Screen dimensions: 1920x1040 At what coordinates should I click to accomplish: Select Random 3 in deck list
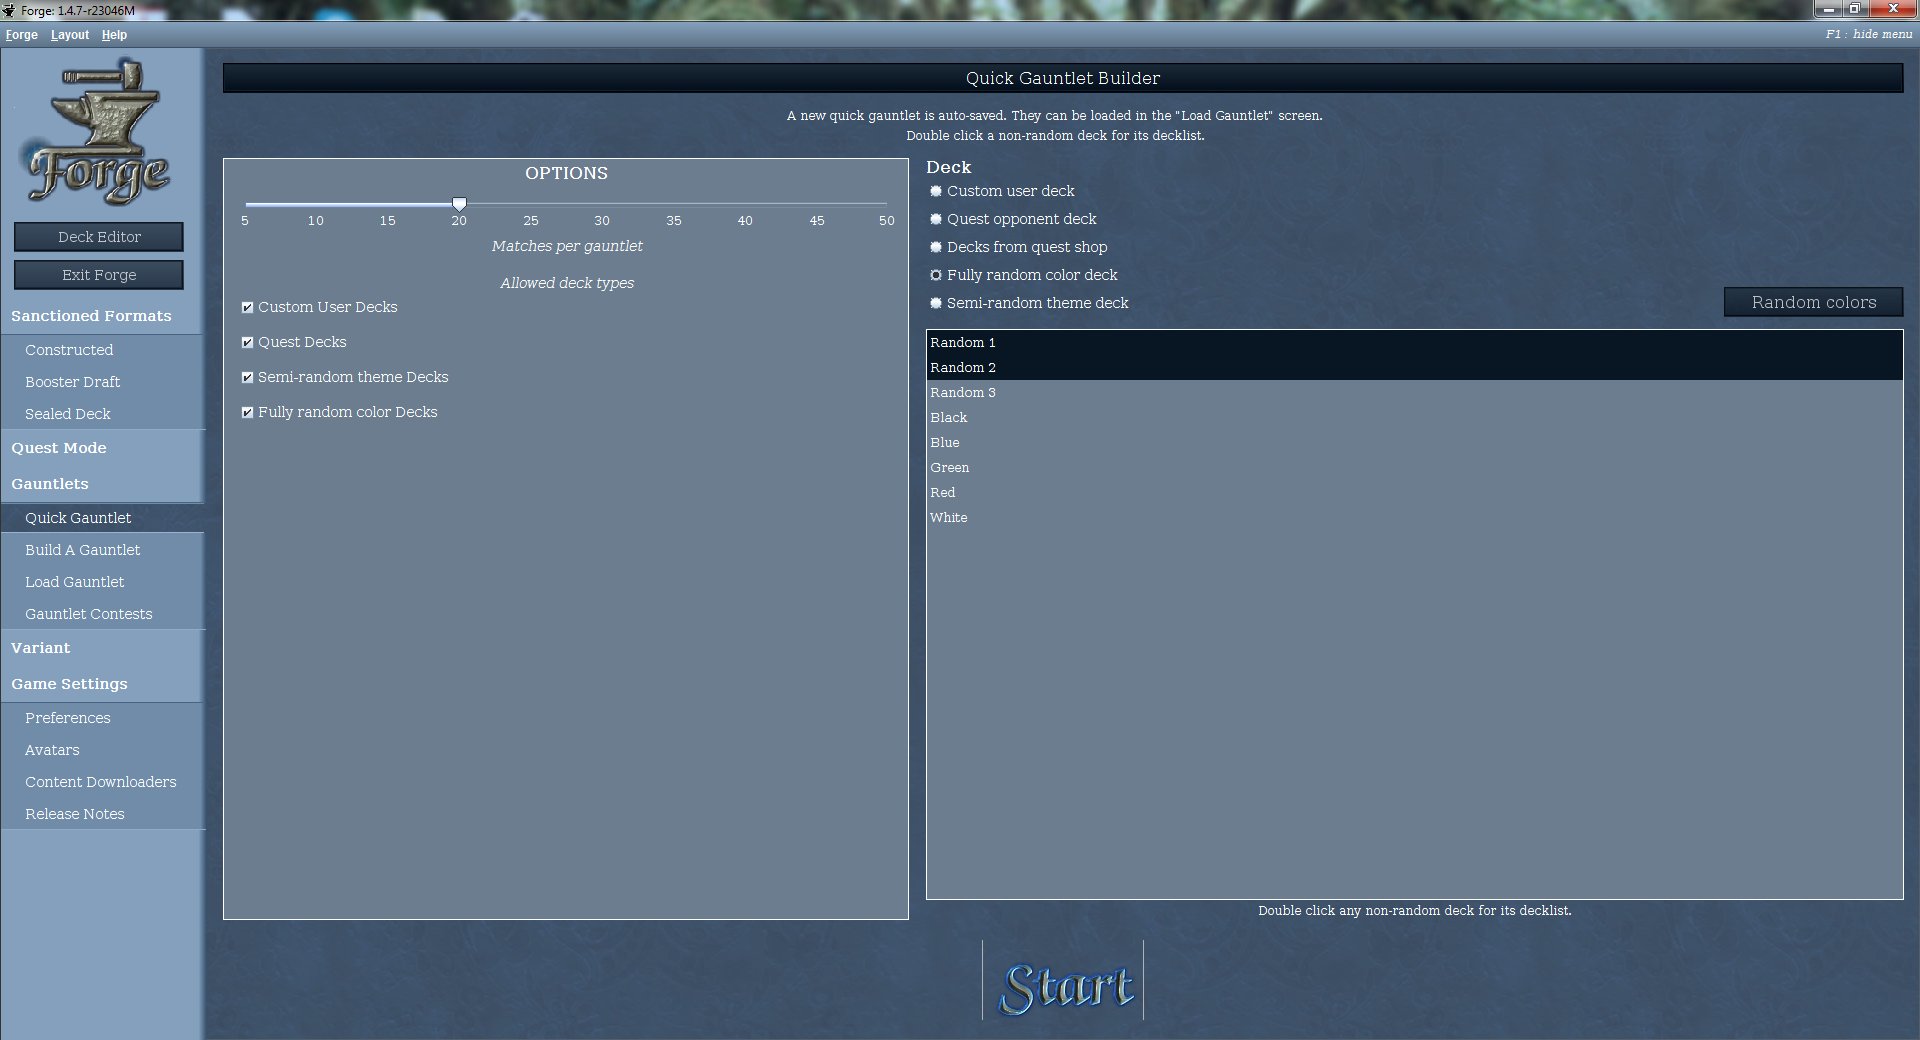coord(1414,393)
